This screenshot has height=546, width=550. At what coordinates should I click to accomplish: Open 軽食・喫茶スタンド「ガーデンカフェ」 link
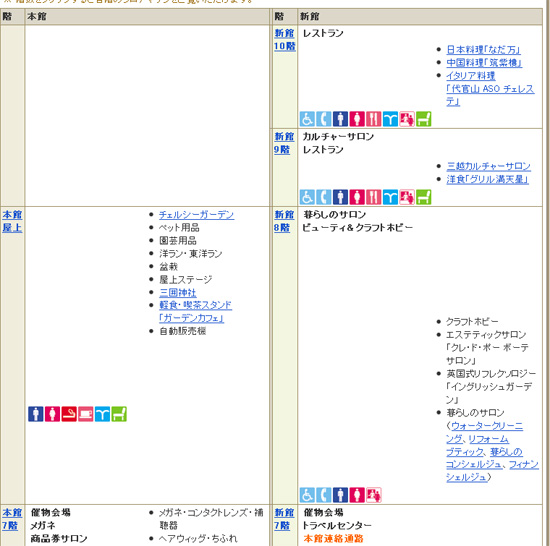click(x=195, y=311)
